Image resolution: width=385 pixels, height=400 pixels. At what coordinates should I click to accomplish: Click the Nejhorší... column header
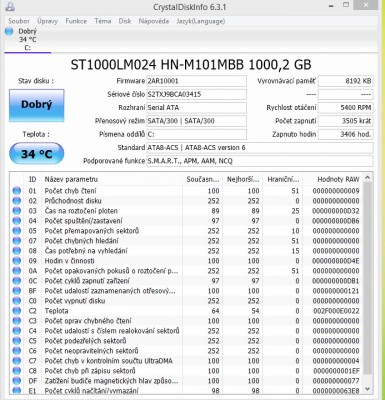pyautogui.click(x=243, y=179)
